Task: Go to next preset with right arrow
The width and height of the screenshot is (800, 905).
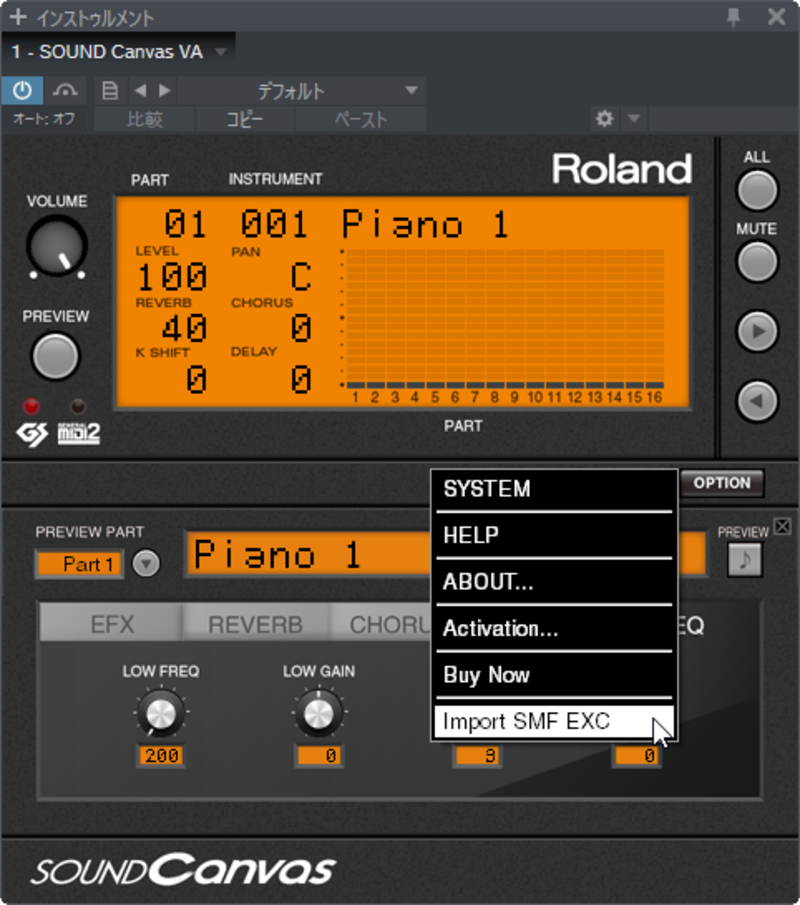Action: 165,91
